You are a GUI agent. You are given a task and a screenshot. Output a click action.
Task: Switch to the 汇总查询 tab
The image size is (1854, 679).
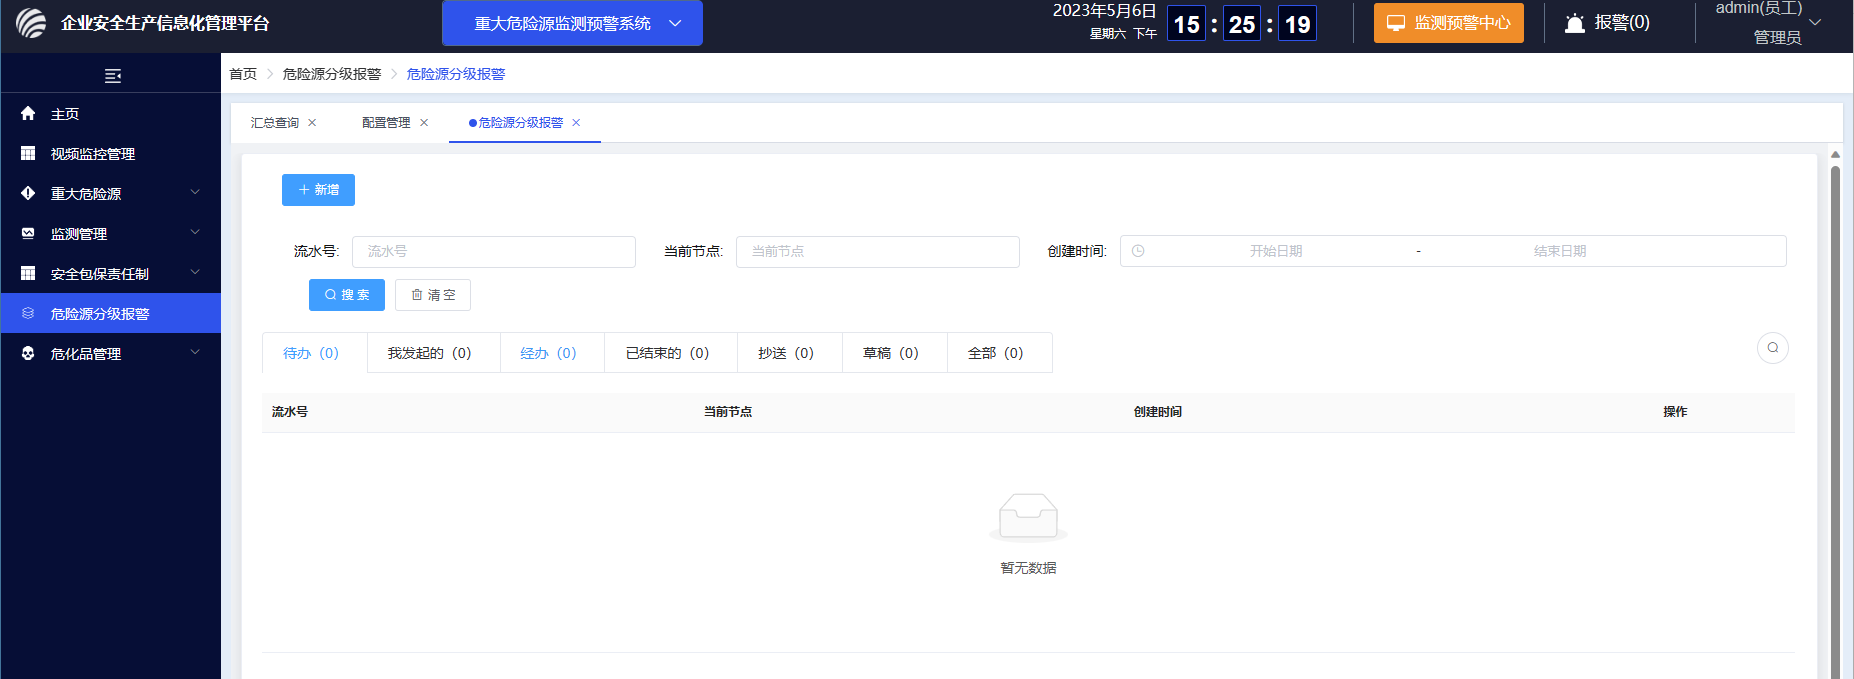[274, 122]
